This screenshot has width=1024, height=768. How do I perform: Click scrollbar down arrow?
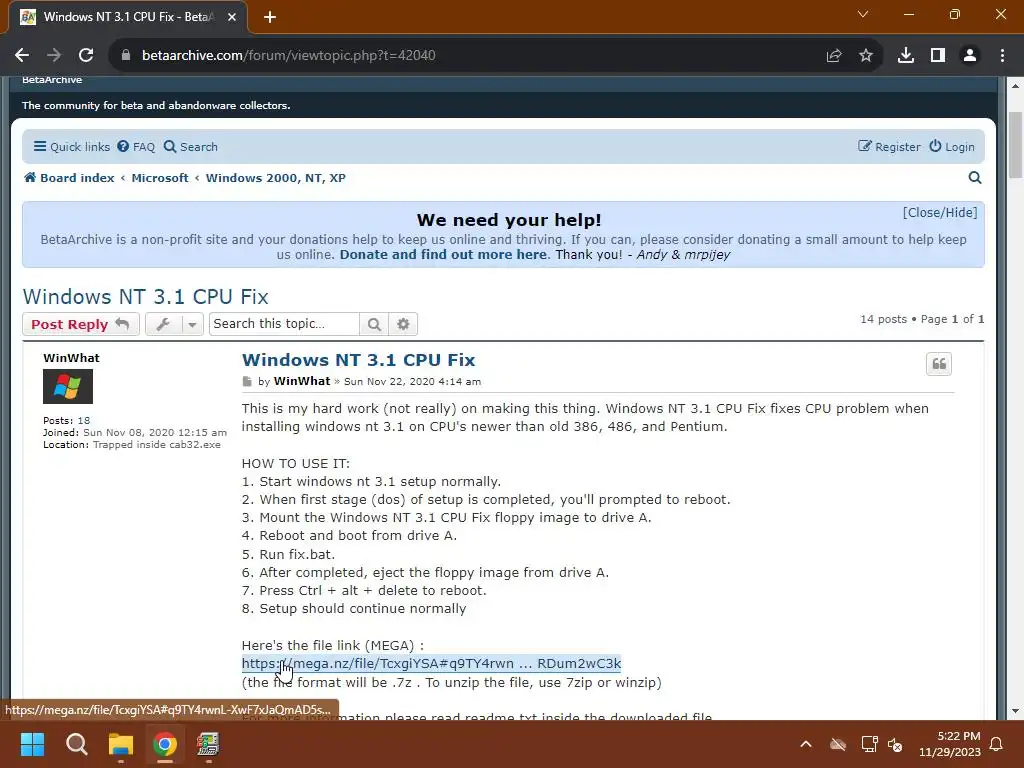tap(1015, 711)
